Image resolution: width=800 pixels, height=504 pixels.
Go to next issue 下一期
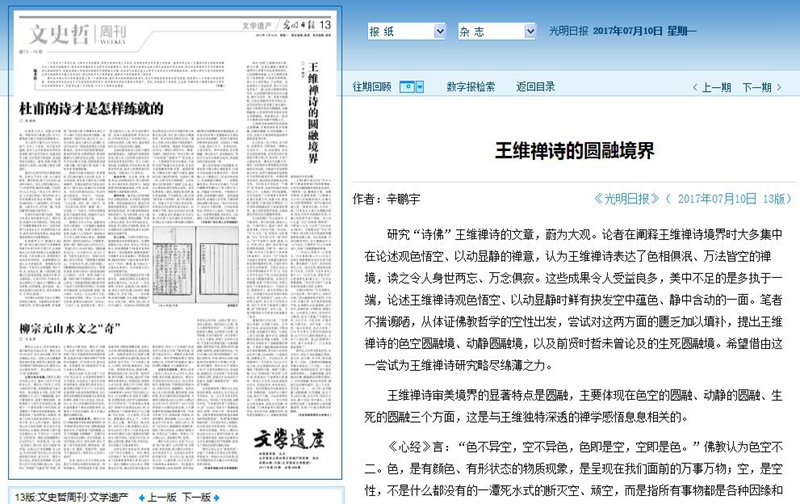(x=757, y=87)
